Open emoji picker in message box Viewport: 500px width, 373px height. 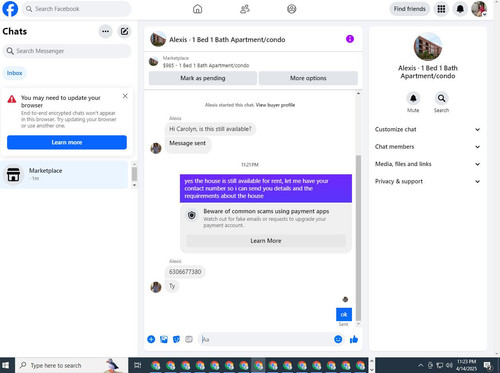(338, 339)
